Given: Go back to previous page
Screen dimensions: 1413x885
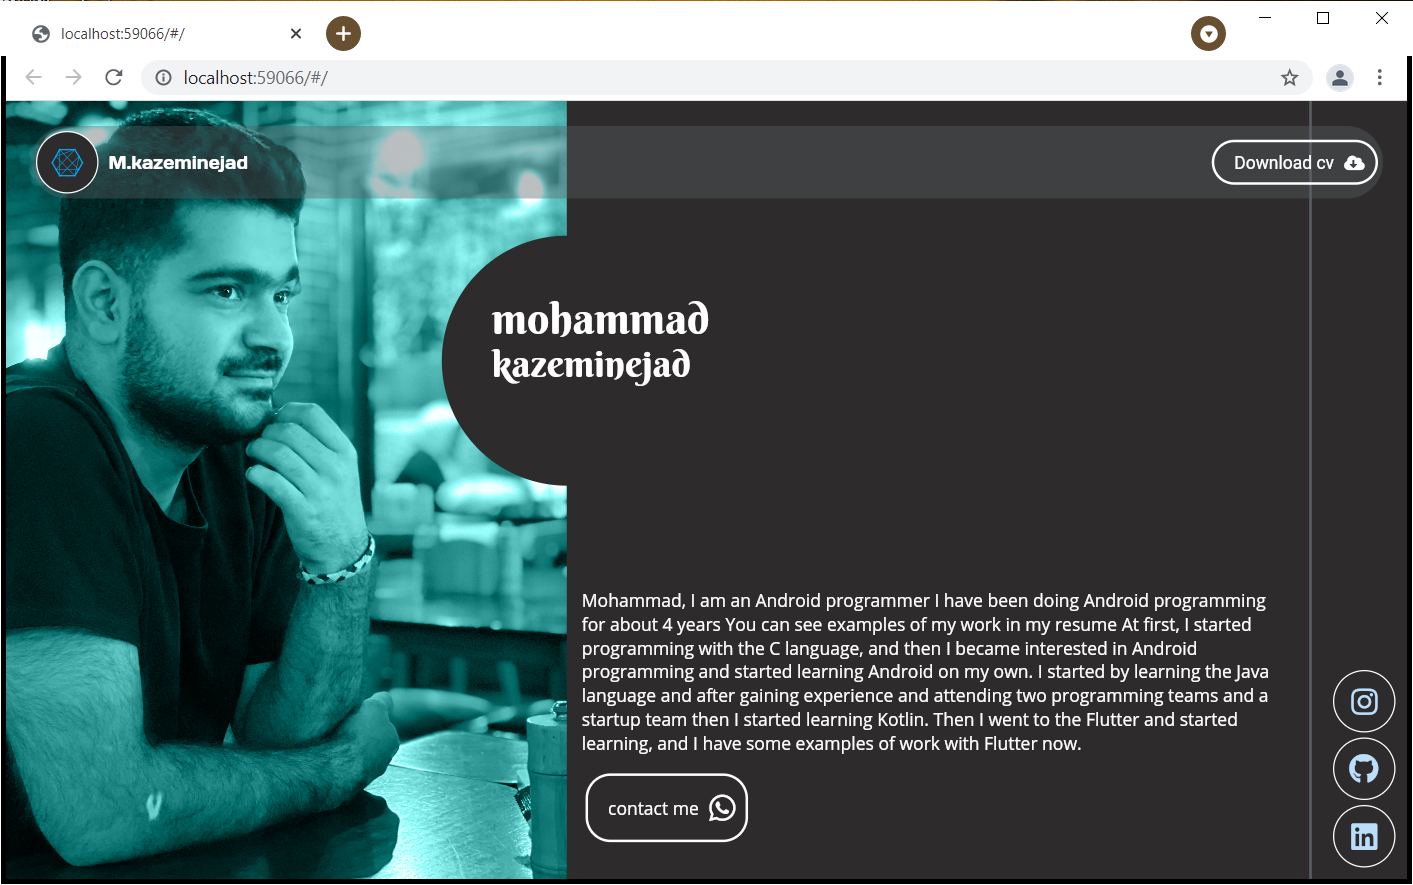Looking at the screenshot, I should [x=34, y=78].
